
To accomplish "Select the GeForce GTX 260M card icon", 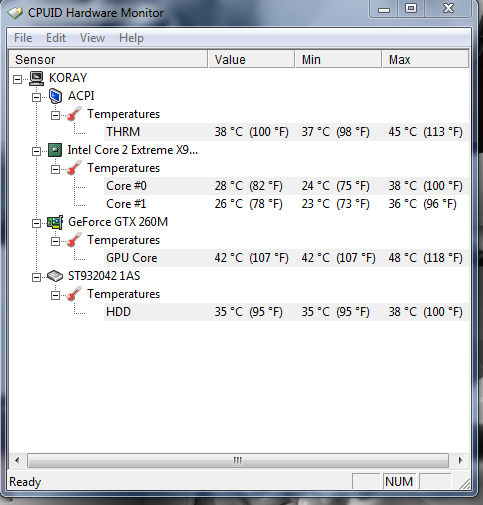I will (55, 222).
